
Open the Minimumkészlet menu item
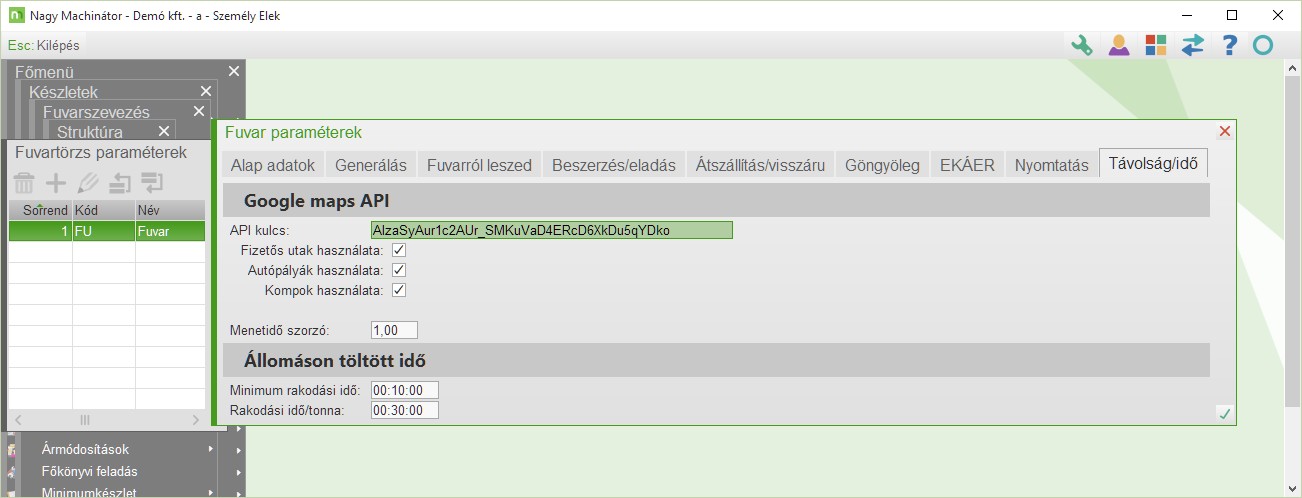tap(88, 492)
